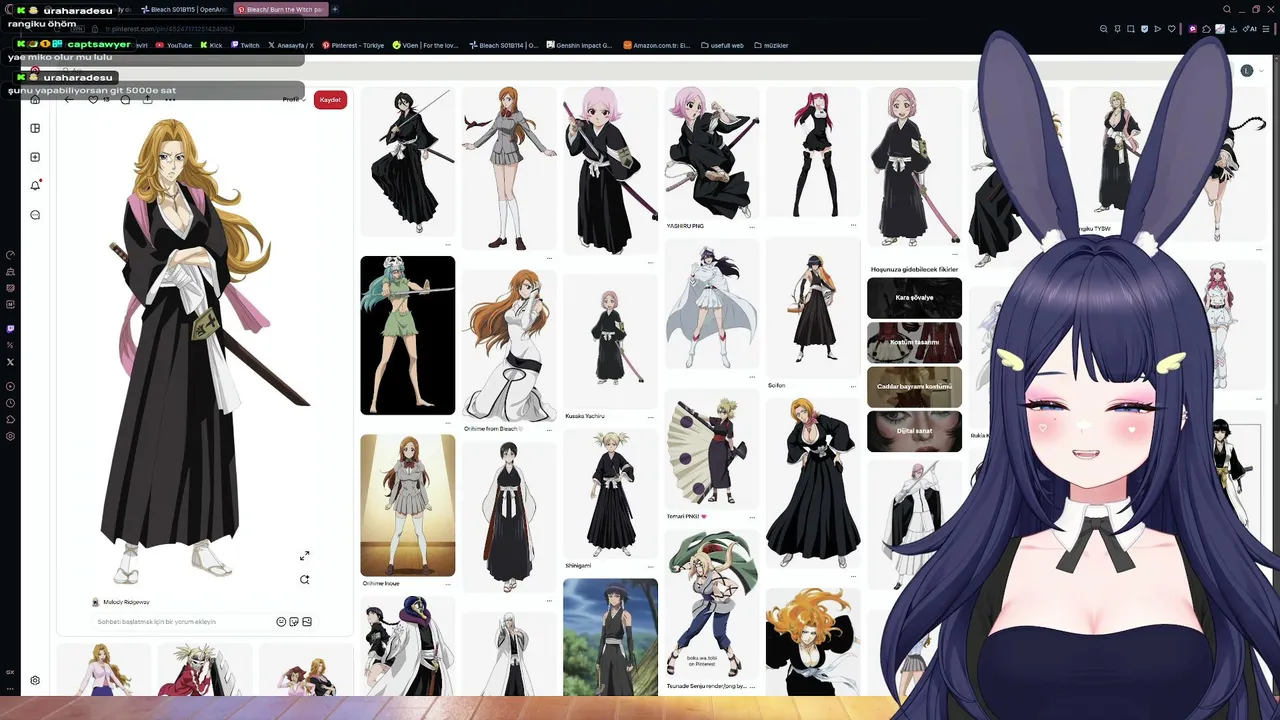Select the Dijital sanat suggestion tile
1280x720 pixels.
pyautogui.click(x=914, y=431)
